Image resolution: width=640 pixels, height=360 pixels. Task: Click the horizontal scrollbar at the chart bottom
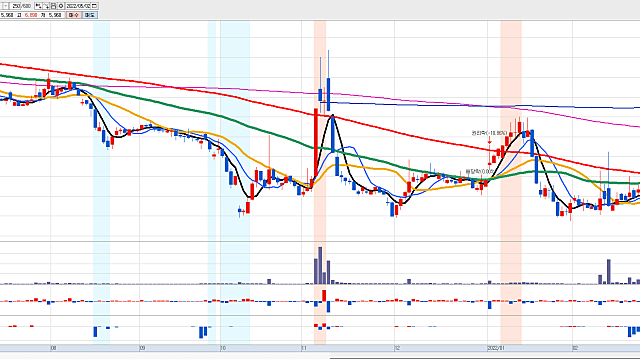484,358
